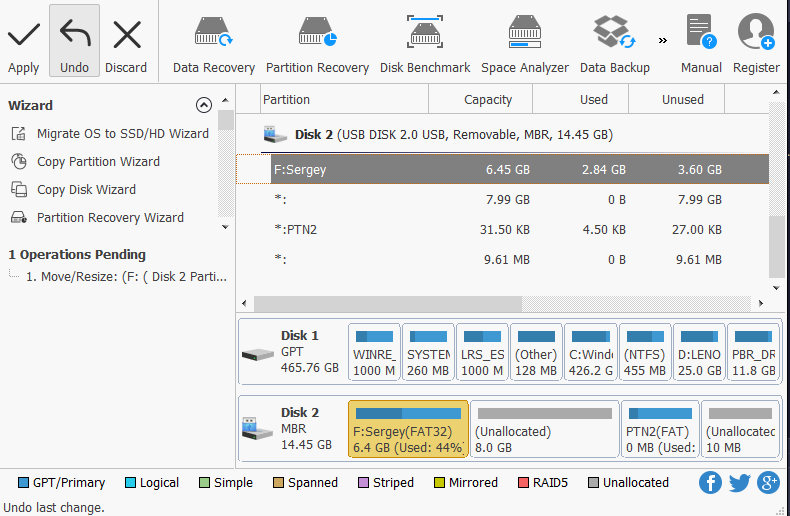This screenshot has height=516, width=790.
Task: Click the Simple legend swatch
Action: coord(204,483)
